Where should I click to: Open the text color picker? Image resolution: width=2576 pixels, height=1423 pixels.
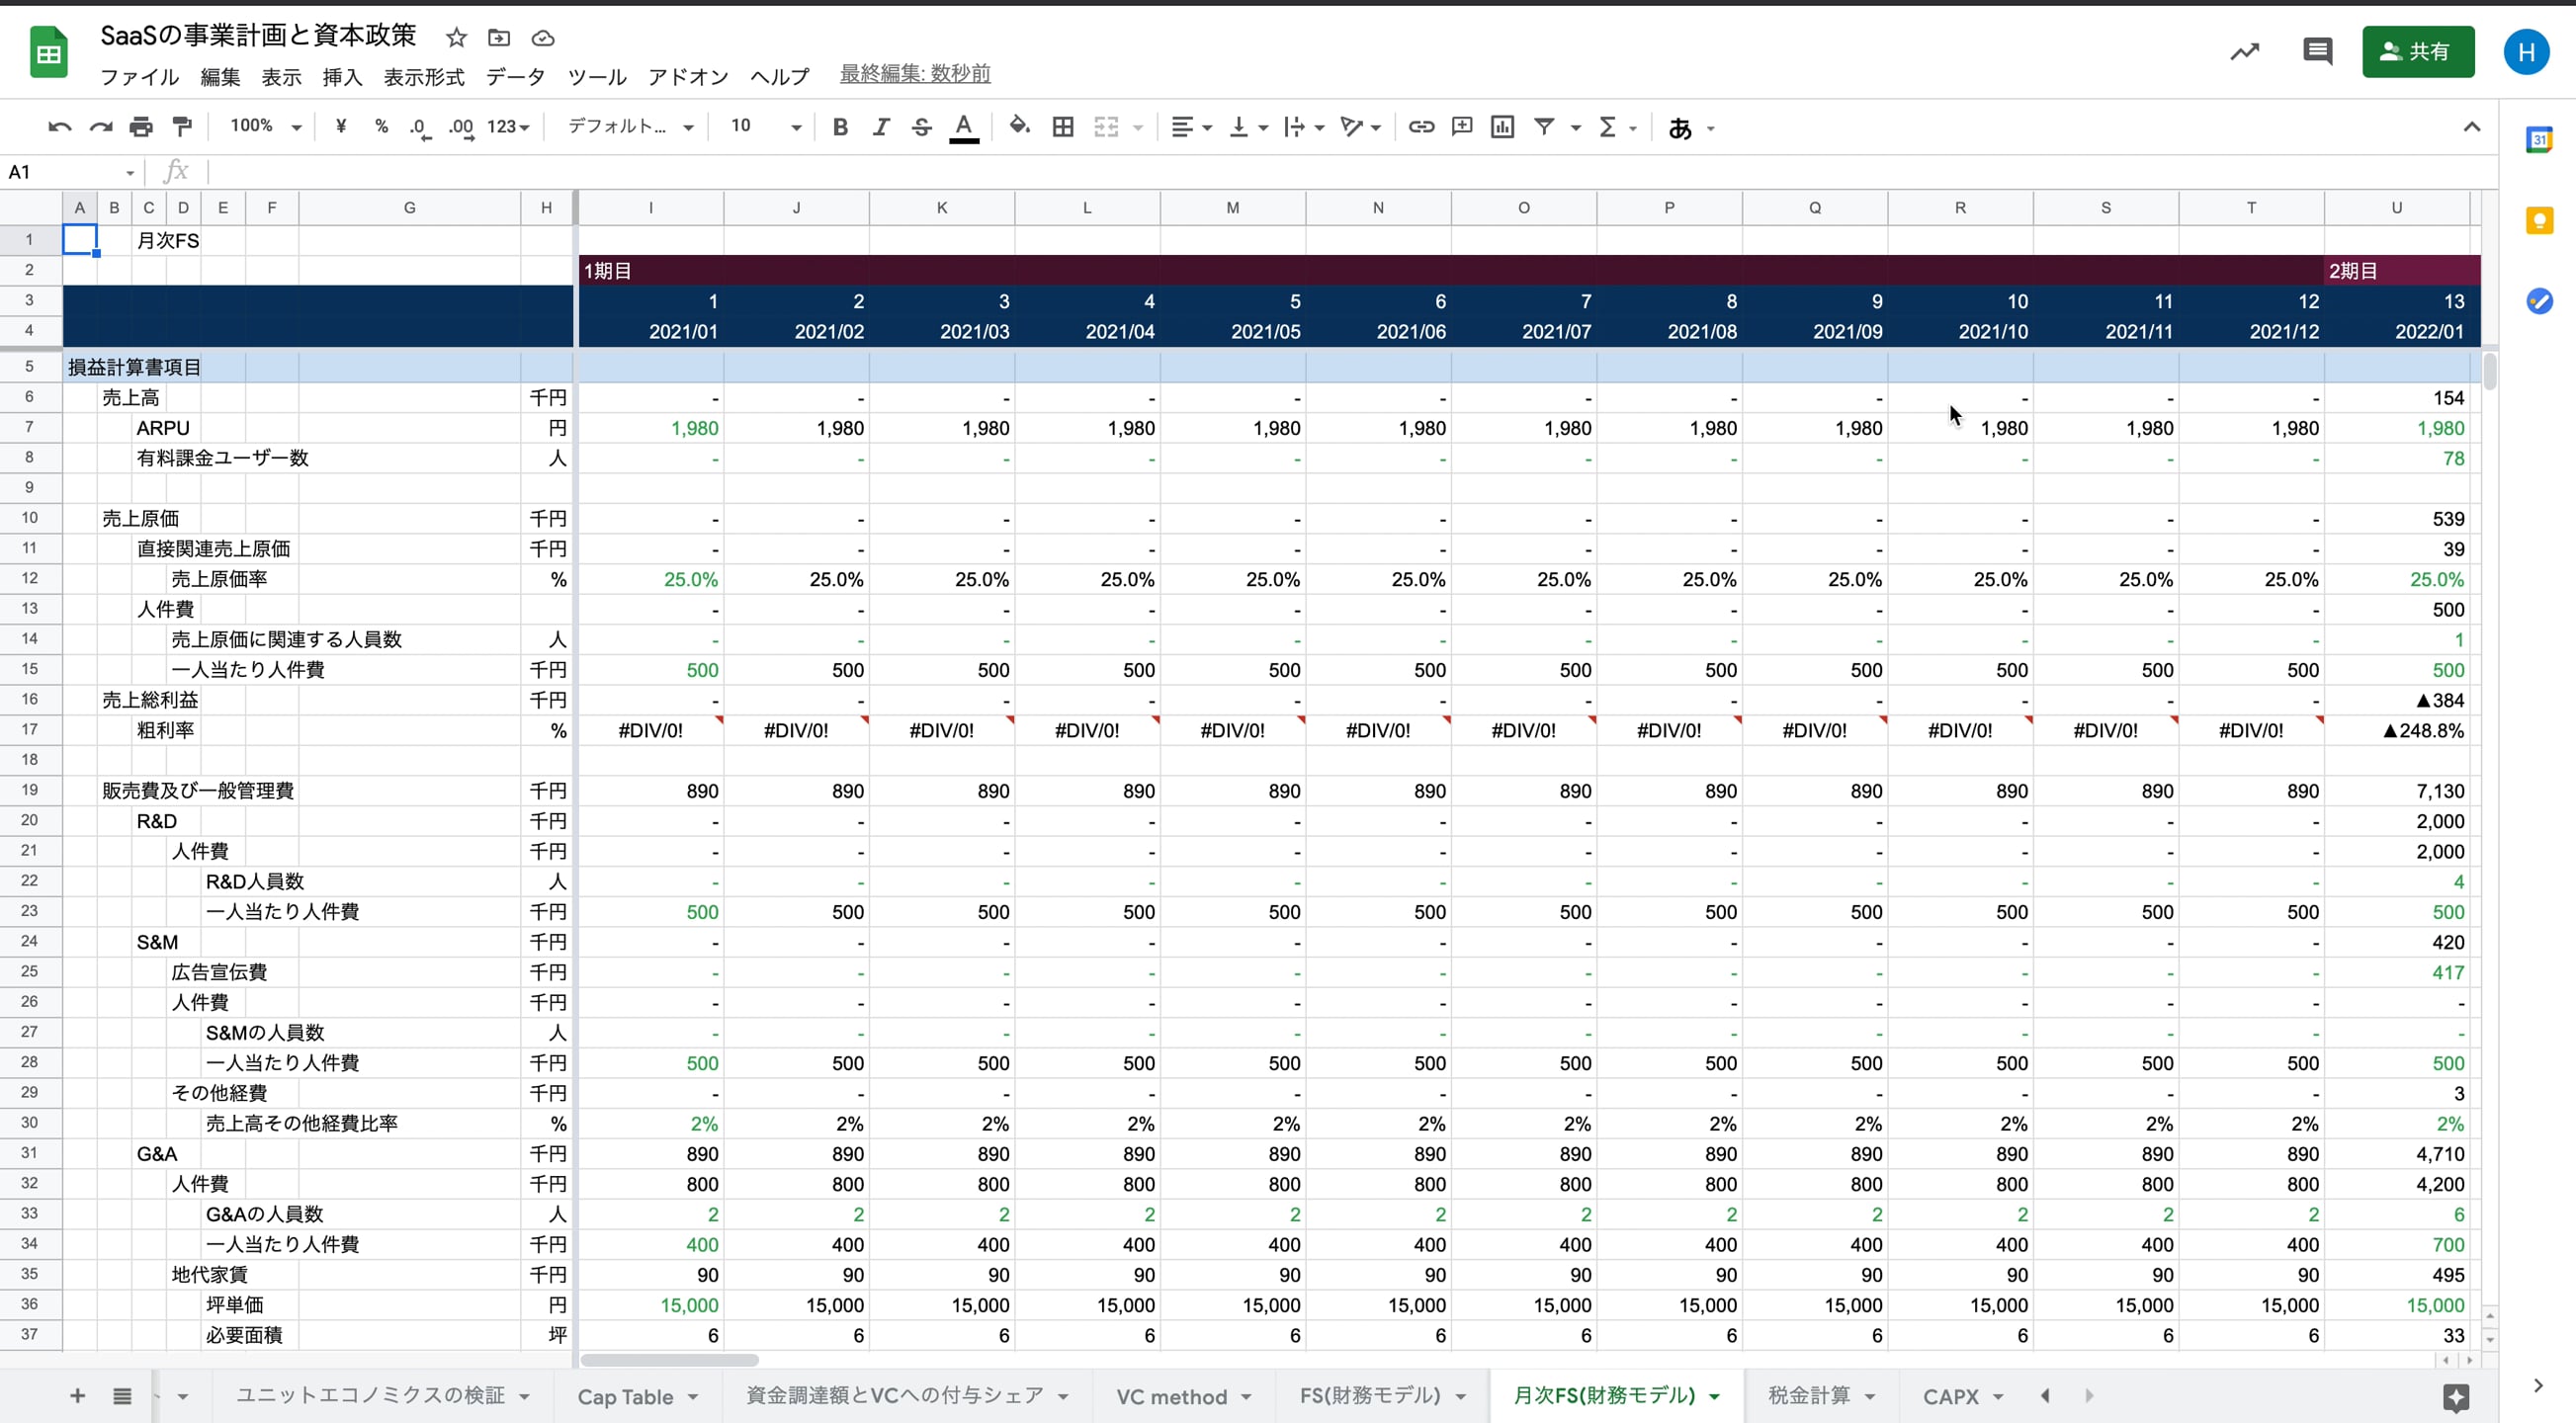pos(963,127)
